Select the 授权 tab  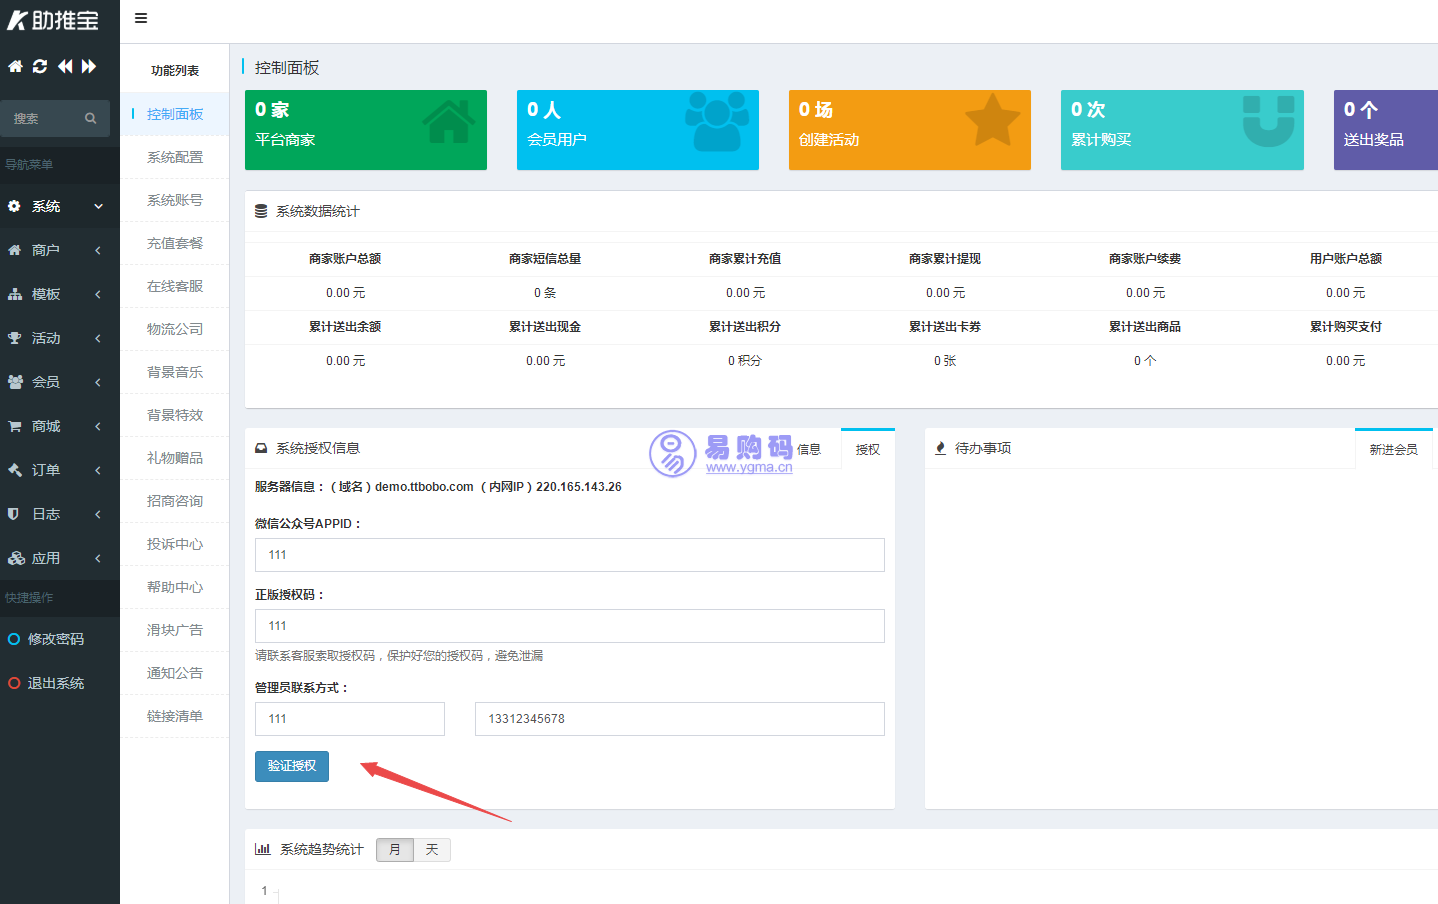868,449
